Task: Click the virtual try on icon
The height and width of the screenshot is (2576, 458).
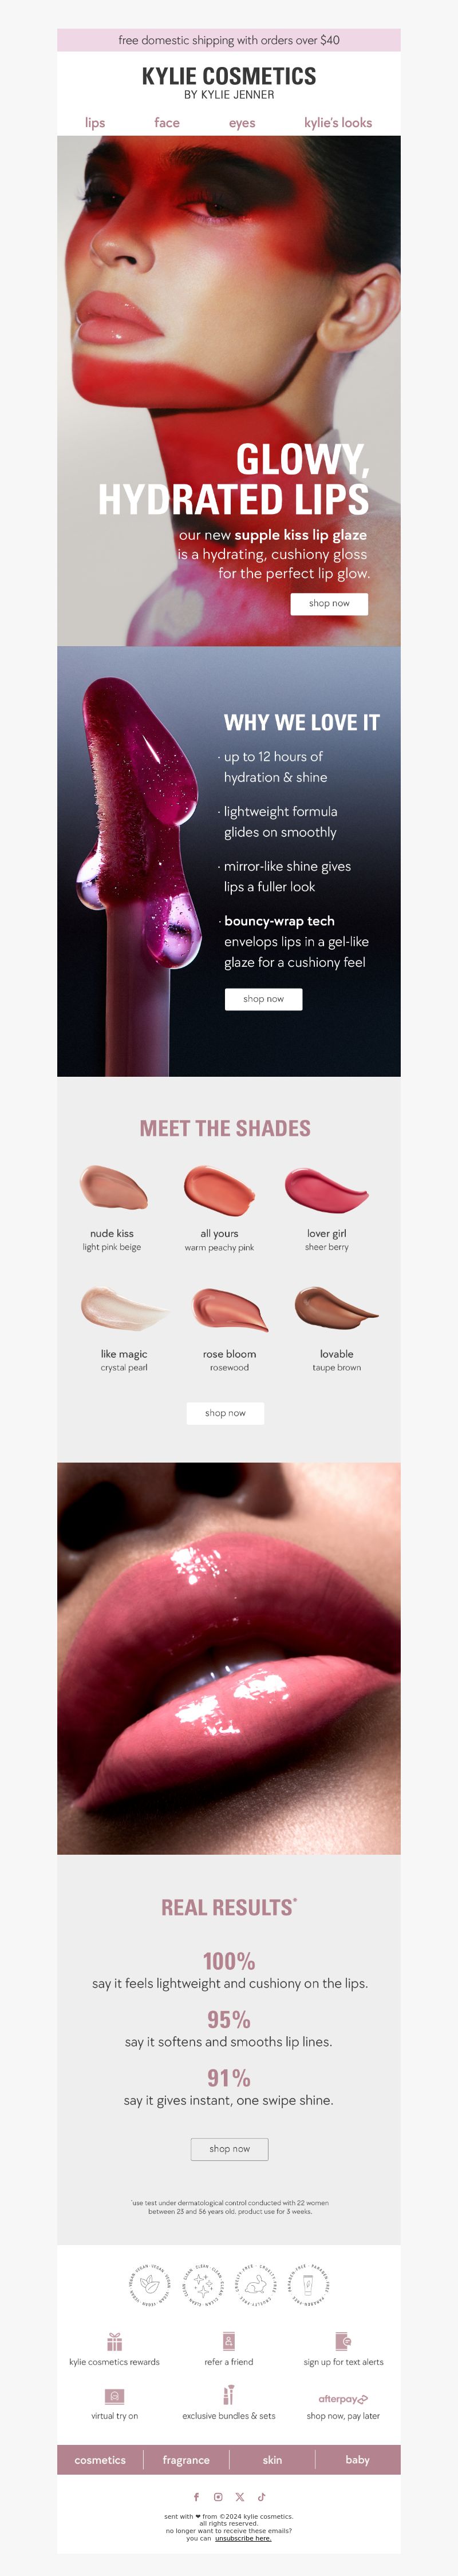Action: coord(114,2396)
